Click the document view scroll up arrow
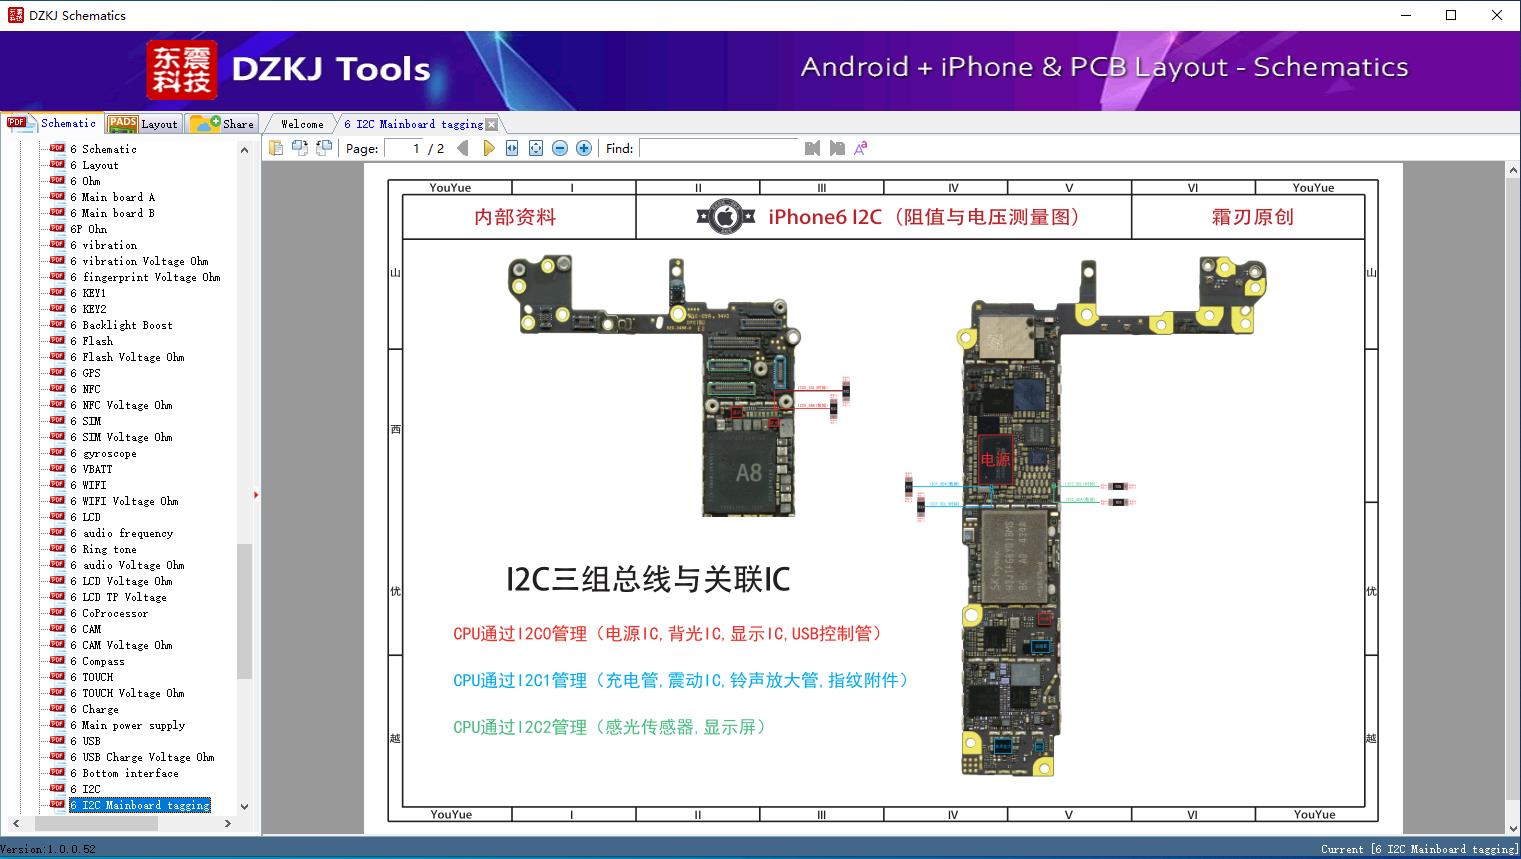Screen dimensions: 1521x859 (x=1512, y=171)
